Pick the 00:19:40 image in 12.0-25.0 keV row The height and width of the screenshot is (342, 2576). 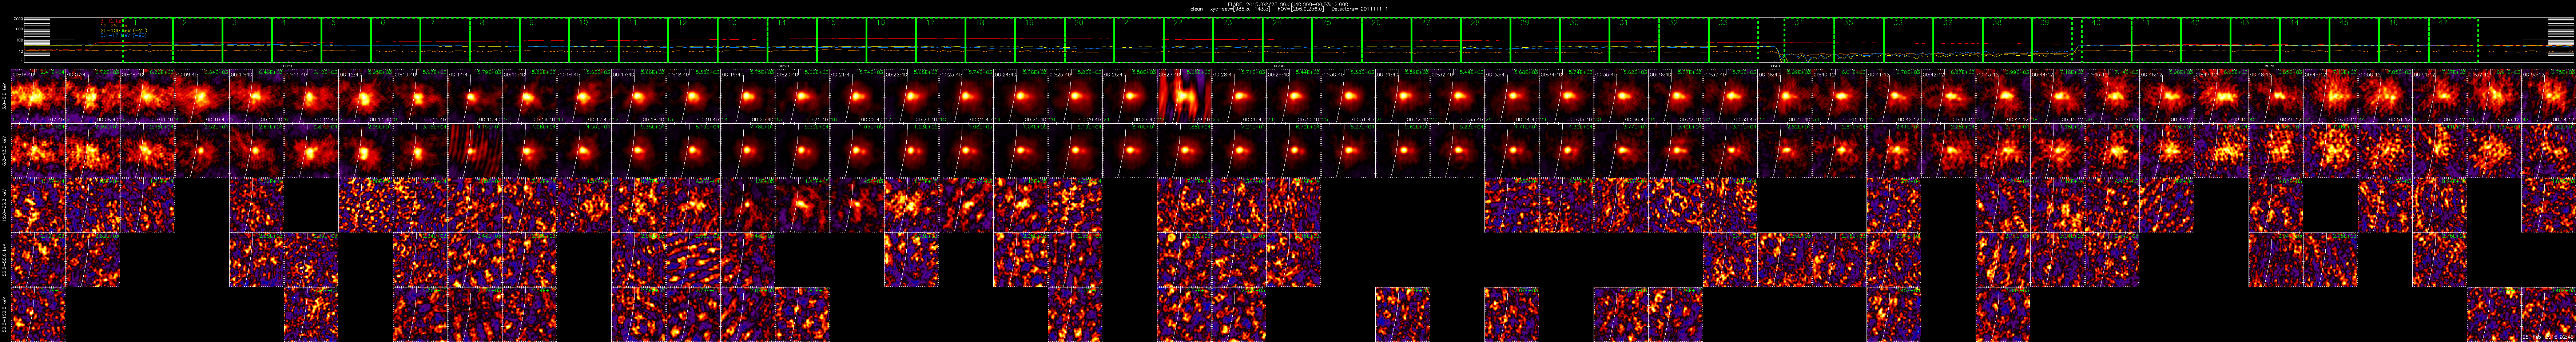[748, 205]
